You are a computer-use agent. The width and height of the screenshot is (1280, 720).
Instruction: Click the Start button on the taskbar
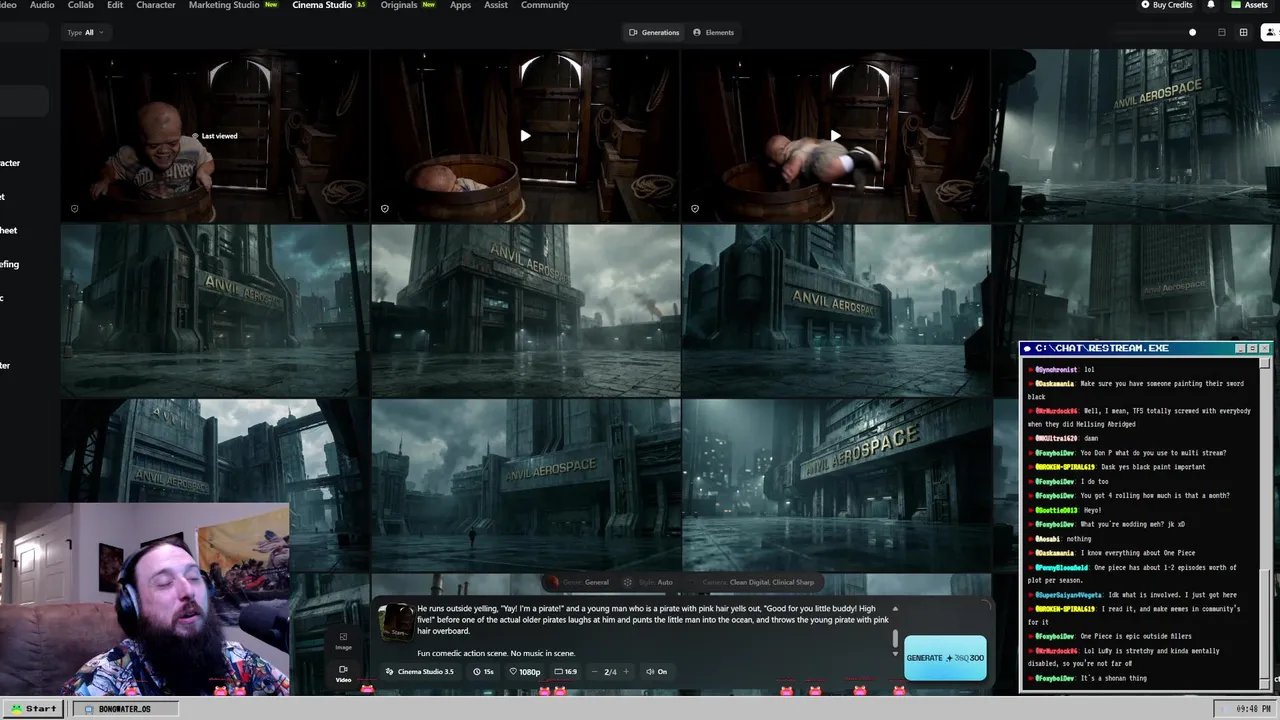33,708
